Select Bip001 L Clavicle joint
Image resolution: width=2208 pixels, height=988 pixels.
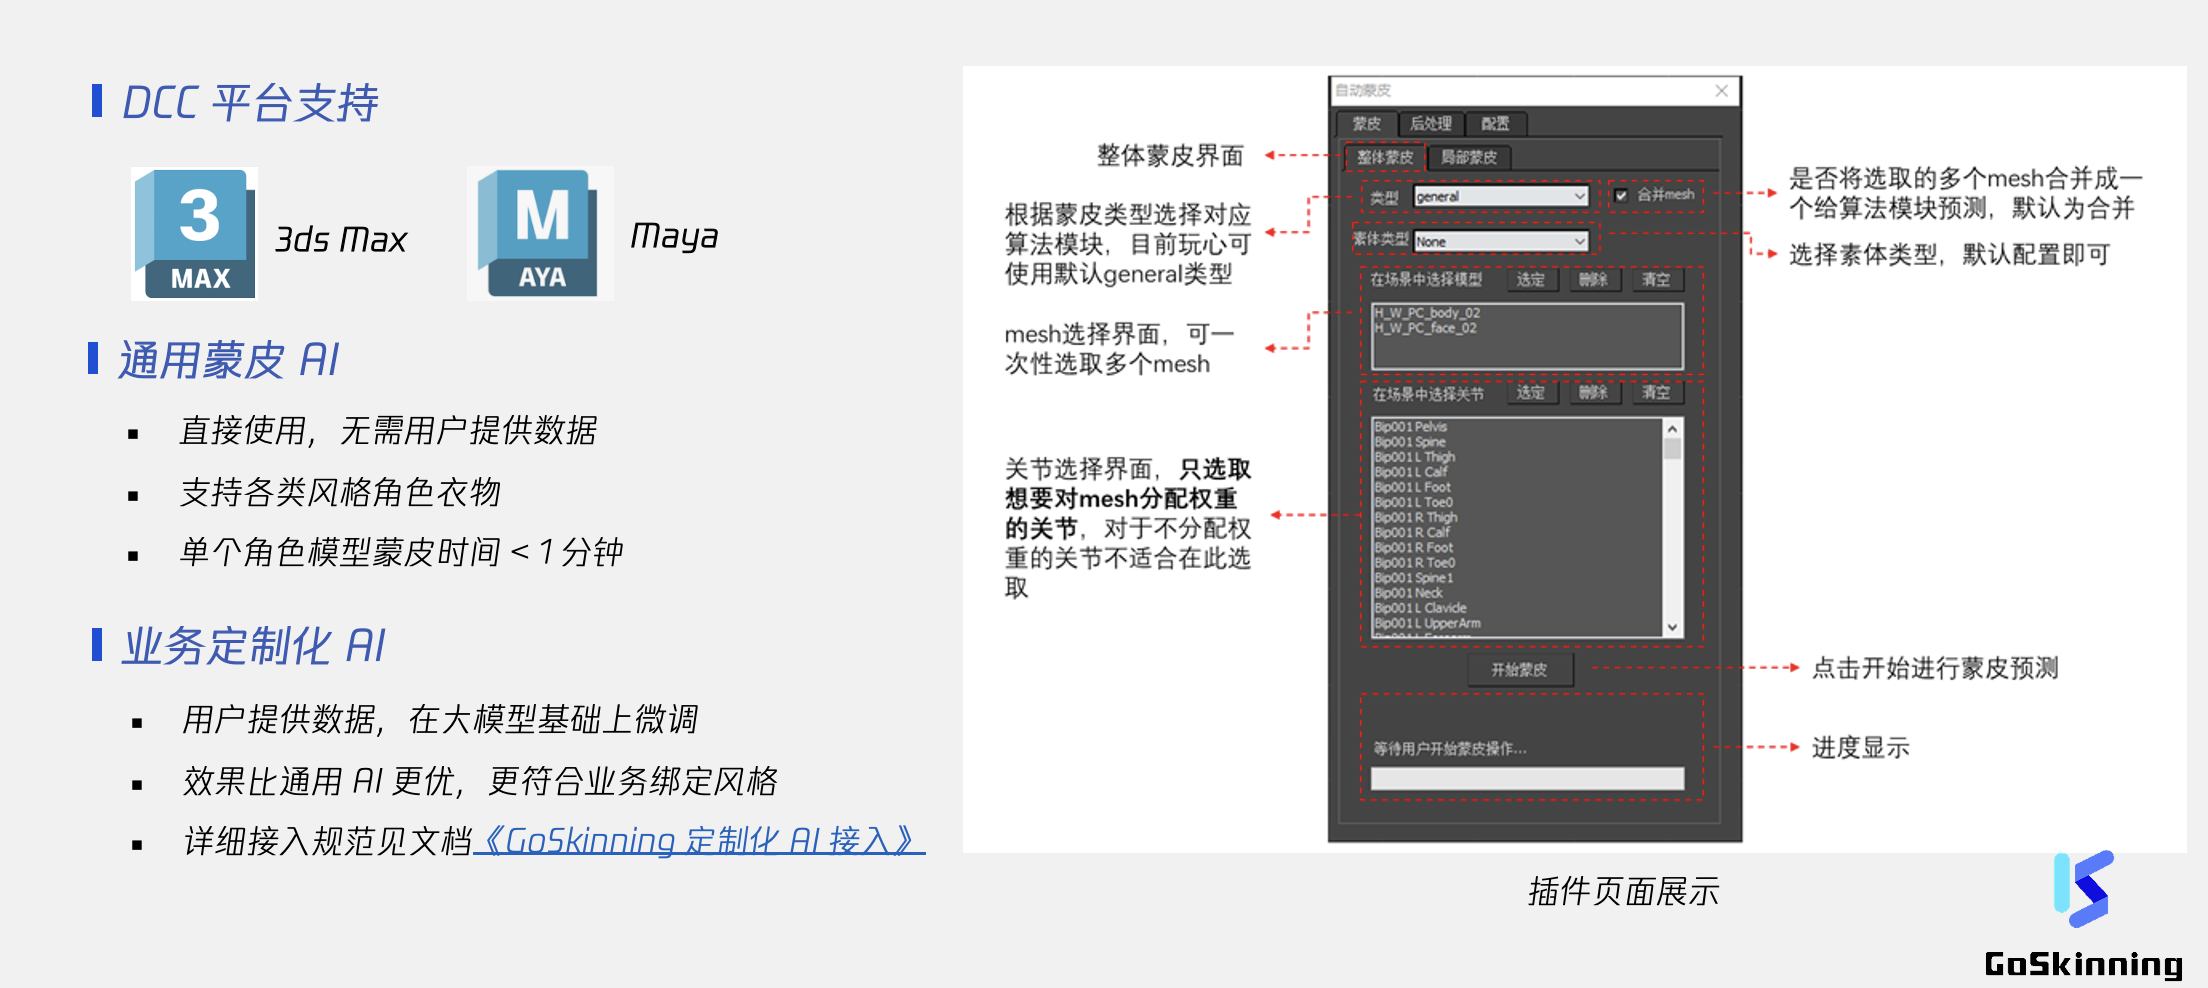coord(1421,608)
